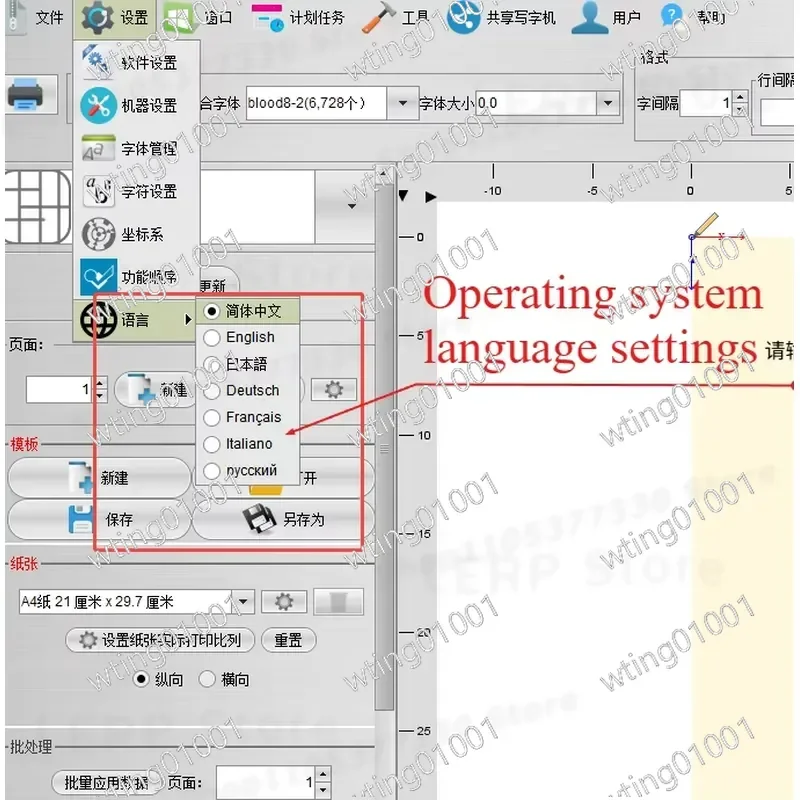Image resolution: width=800 pixels, height=800 pixels.
Task: Open the 共享写字机 menu
Action: 501,18
